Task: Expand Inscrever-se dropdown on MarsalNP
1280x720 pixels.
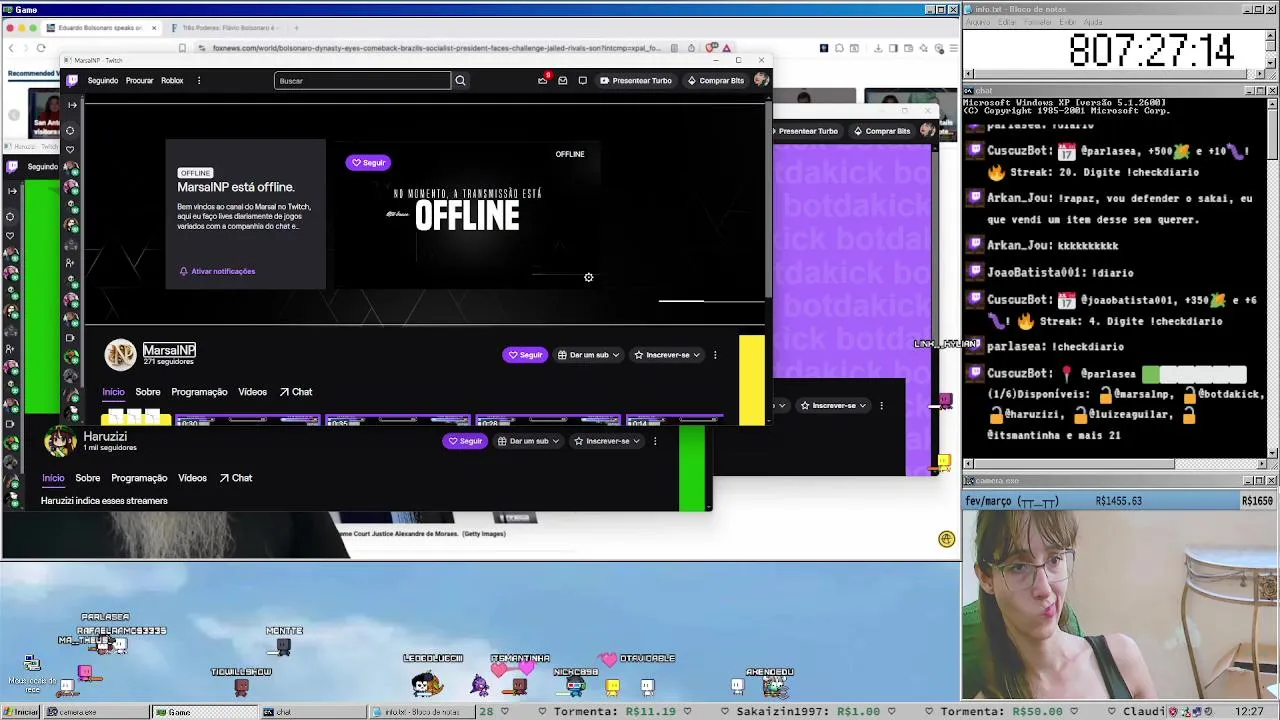Action: tap(667, 355)
